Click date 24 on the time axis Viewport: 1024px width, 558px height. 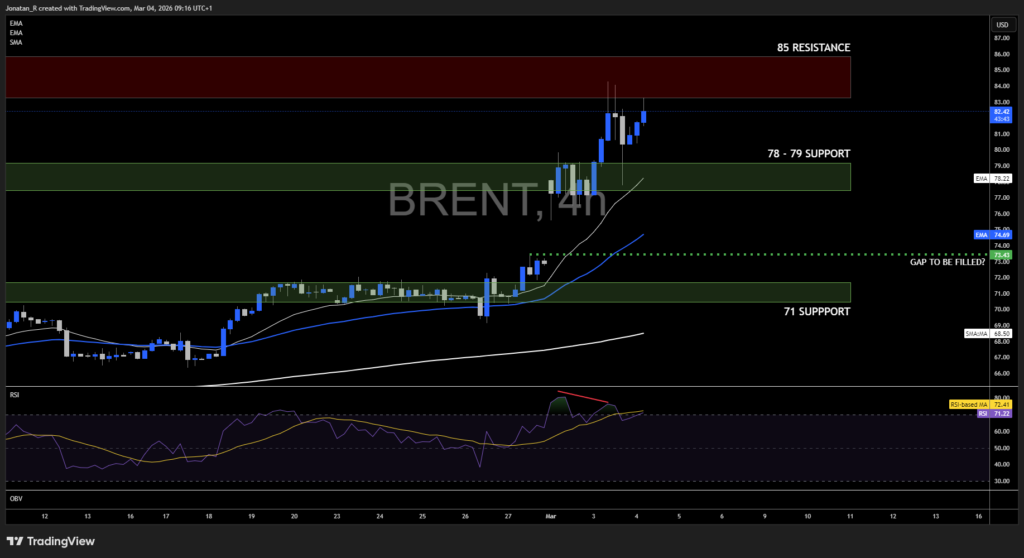coord(379,516)
